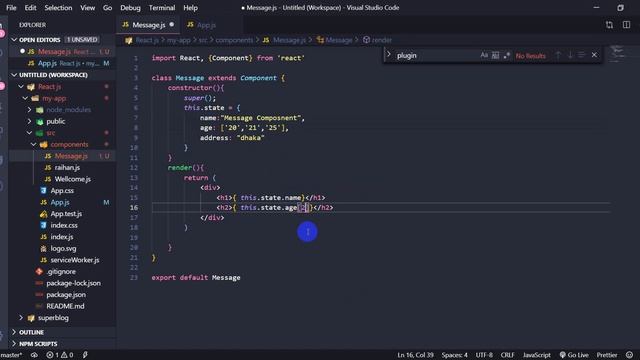This screenshot has width=640, height=360.
Task: Expand the superblog folder
Action: tap(21, 318)
